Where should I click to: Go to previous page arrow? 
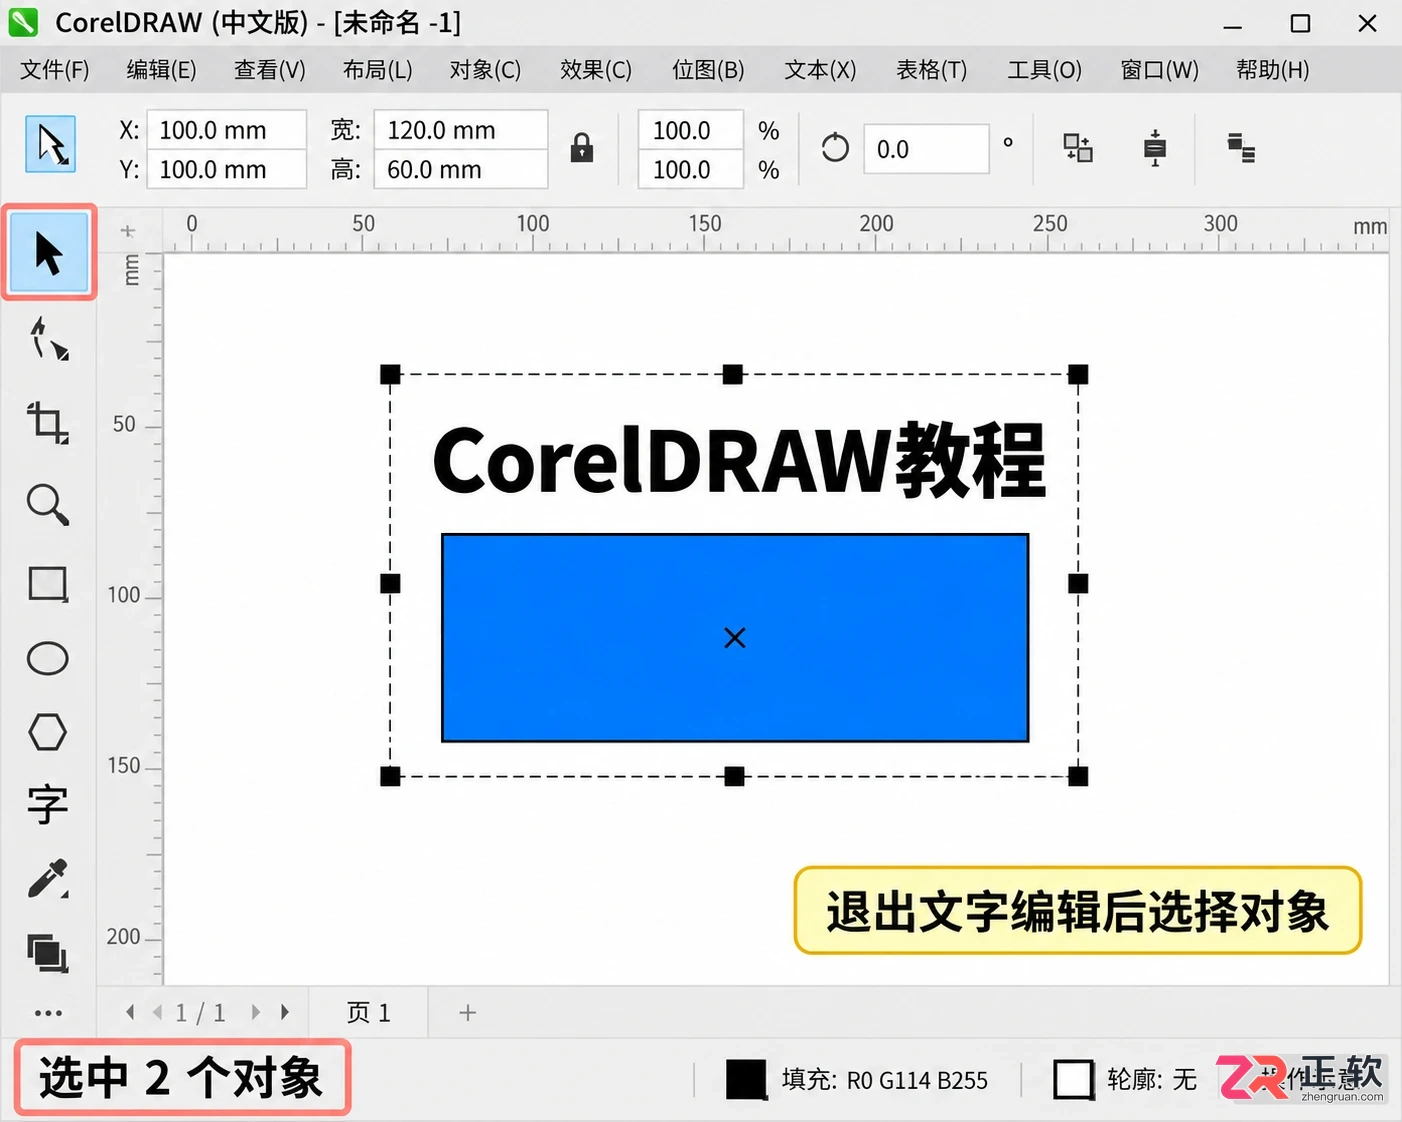click(x=157, y=1012)
